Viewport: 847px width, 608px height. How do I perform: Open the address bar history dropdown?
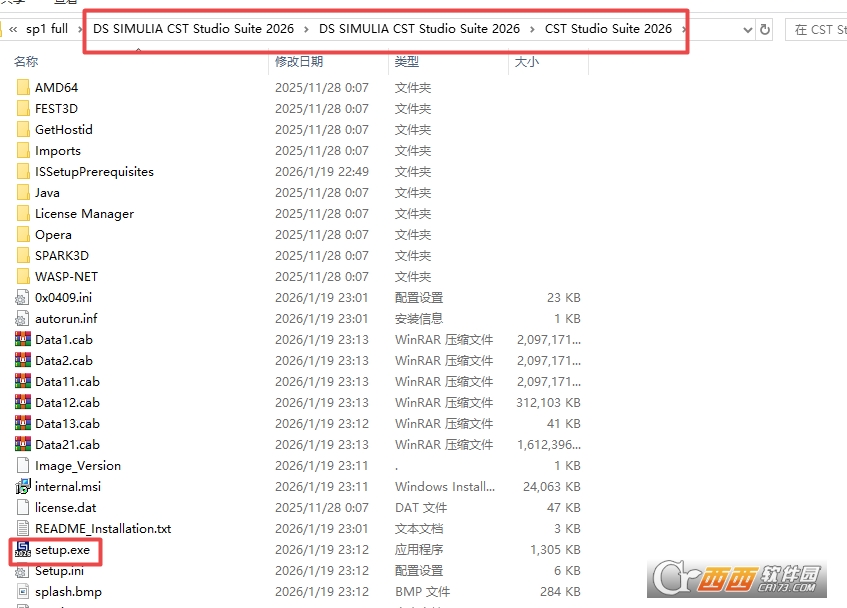(748, 30)
